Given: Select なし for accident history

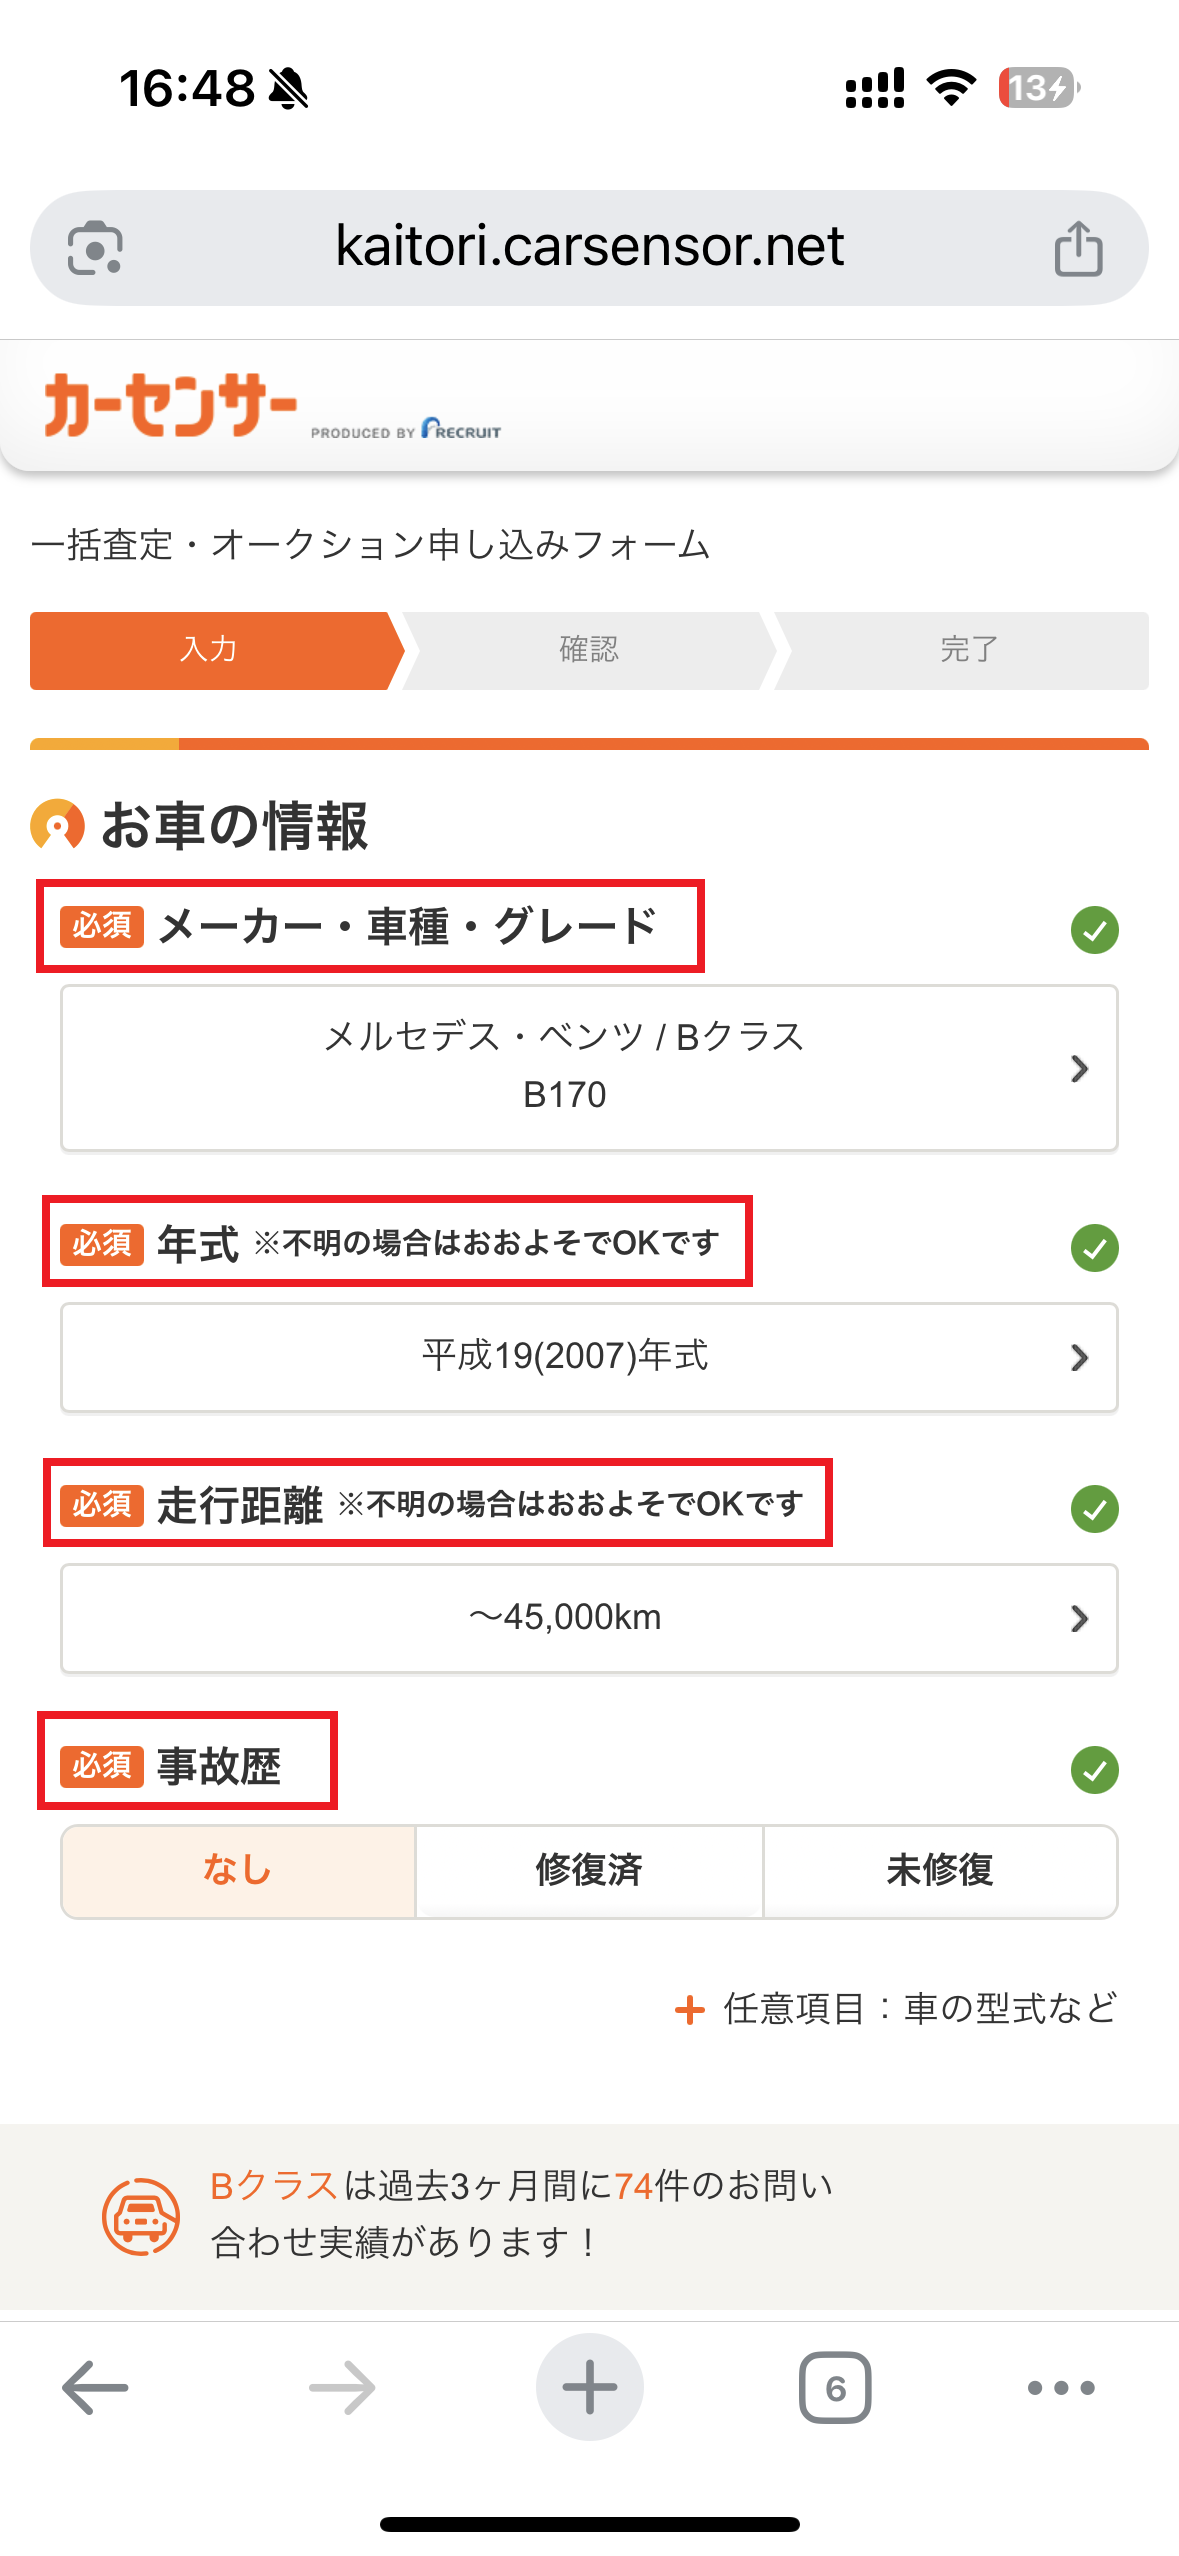Looking at the screenshot, I should click(x=238, y=1870).
